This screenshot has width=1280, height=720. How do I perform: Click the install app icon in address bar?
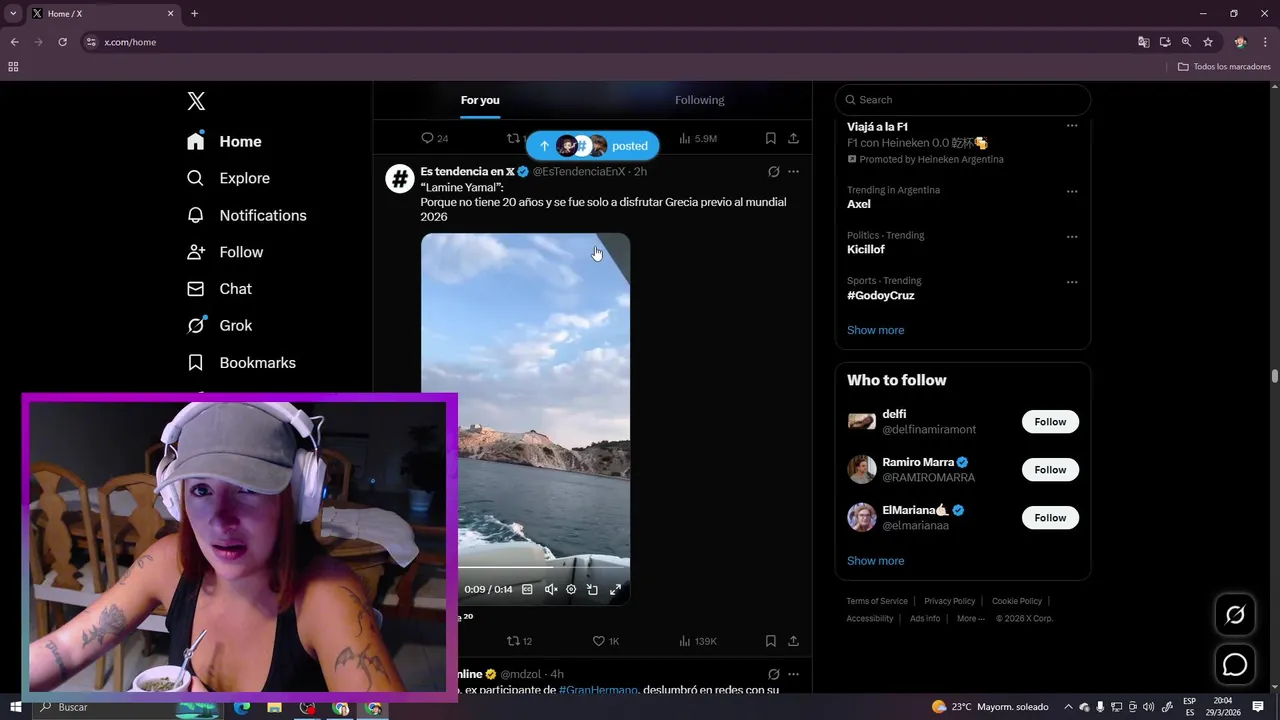[1165, 42]
